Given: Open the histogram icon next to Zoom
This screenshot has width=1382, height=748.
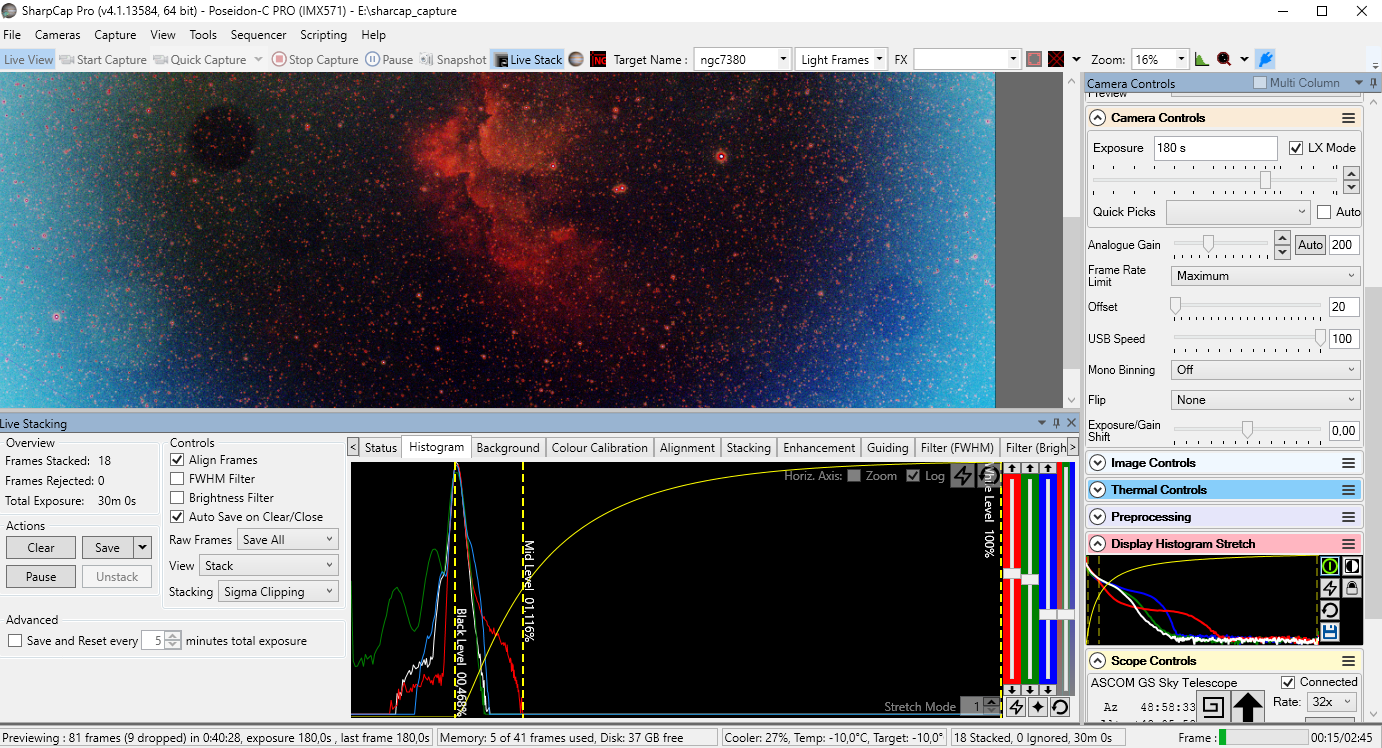Looking at the screenshot, I should (1202, 60).
